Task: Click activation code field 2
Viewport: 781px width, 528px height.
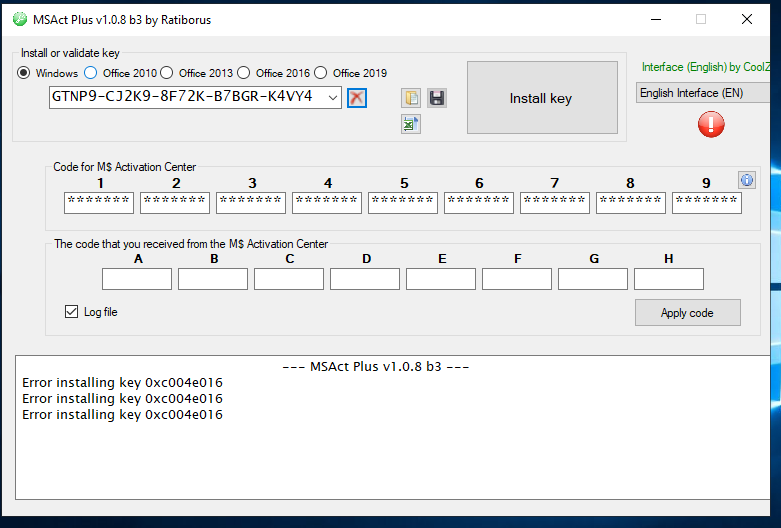Action: [175, 203]
